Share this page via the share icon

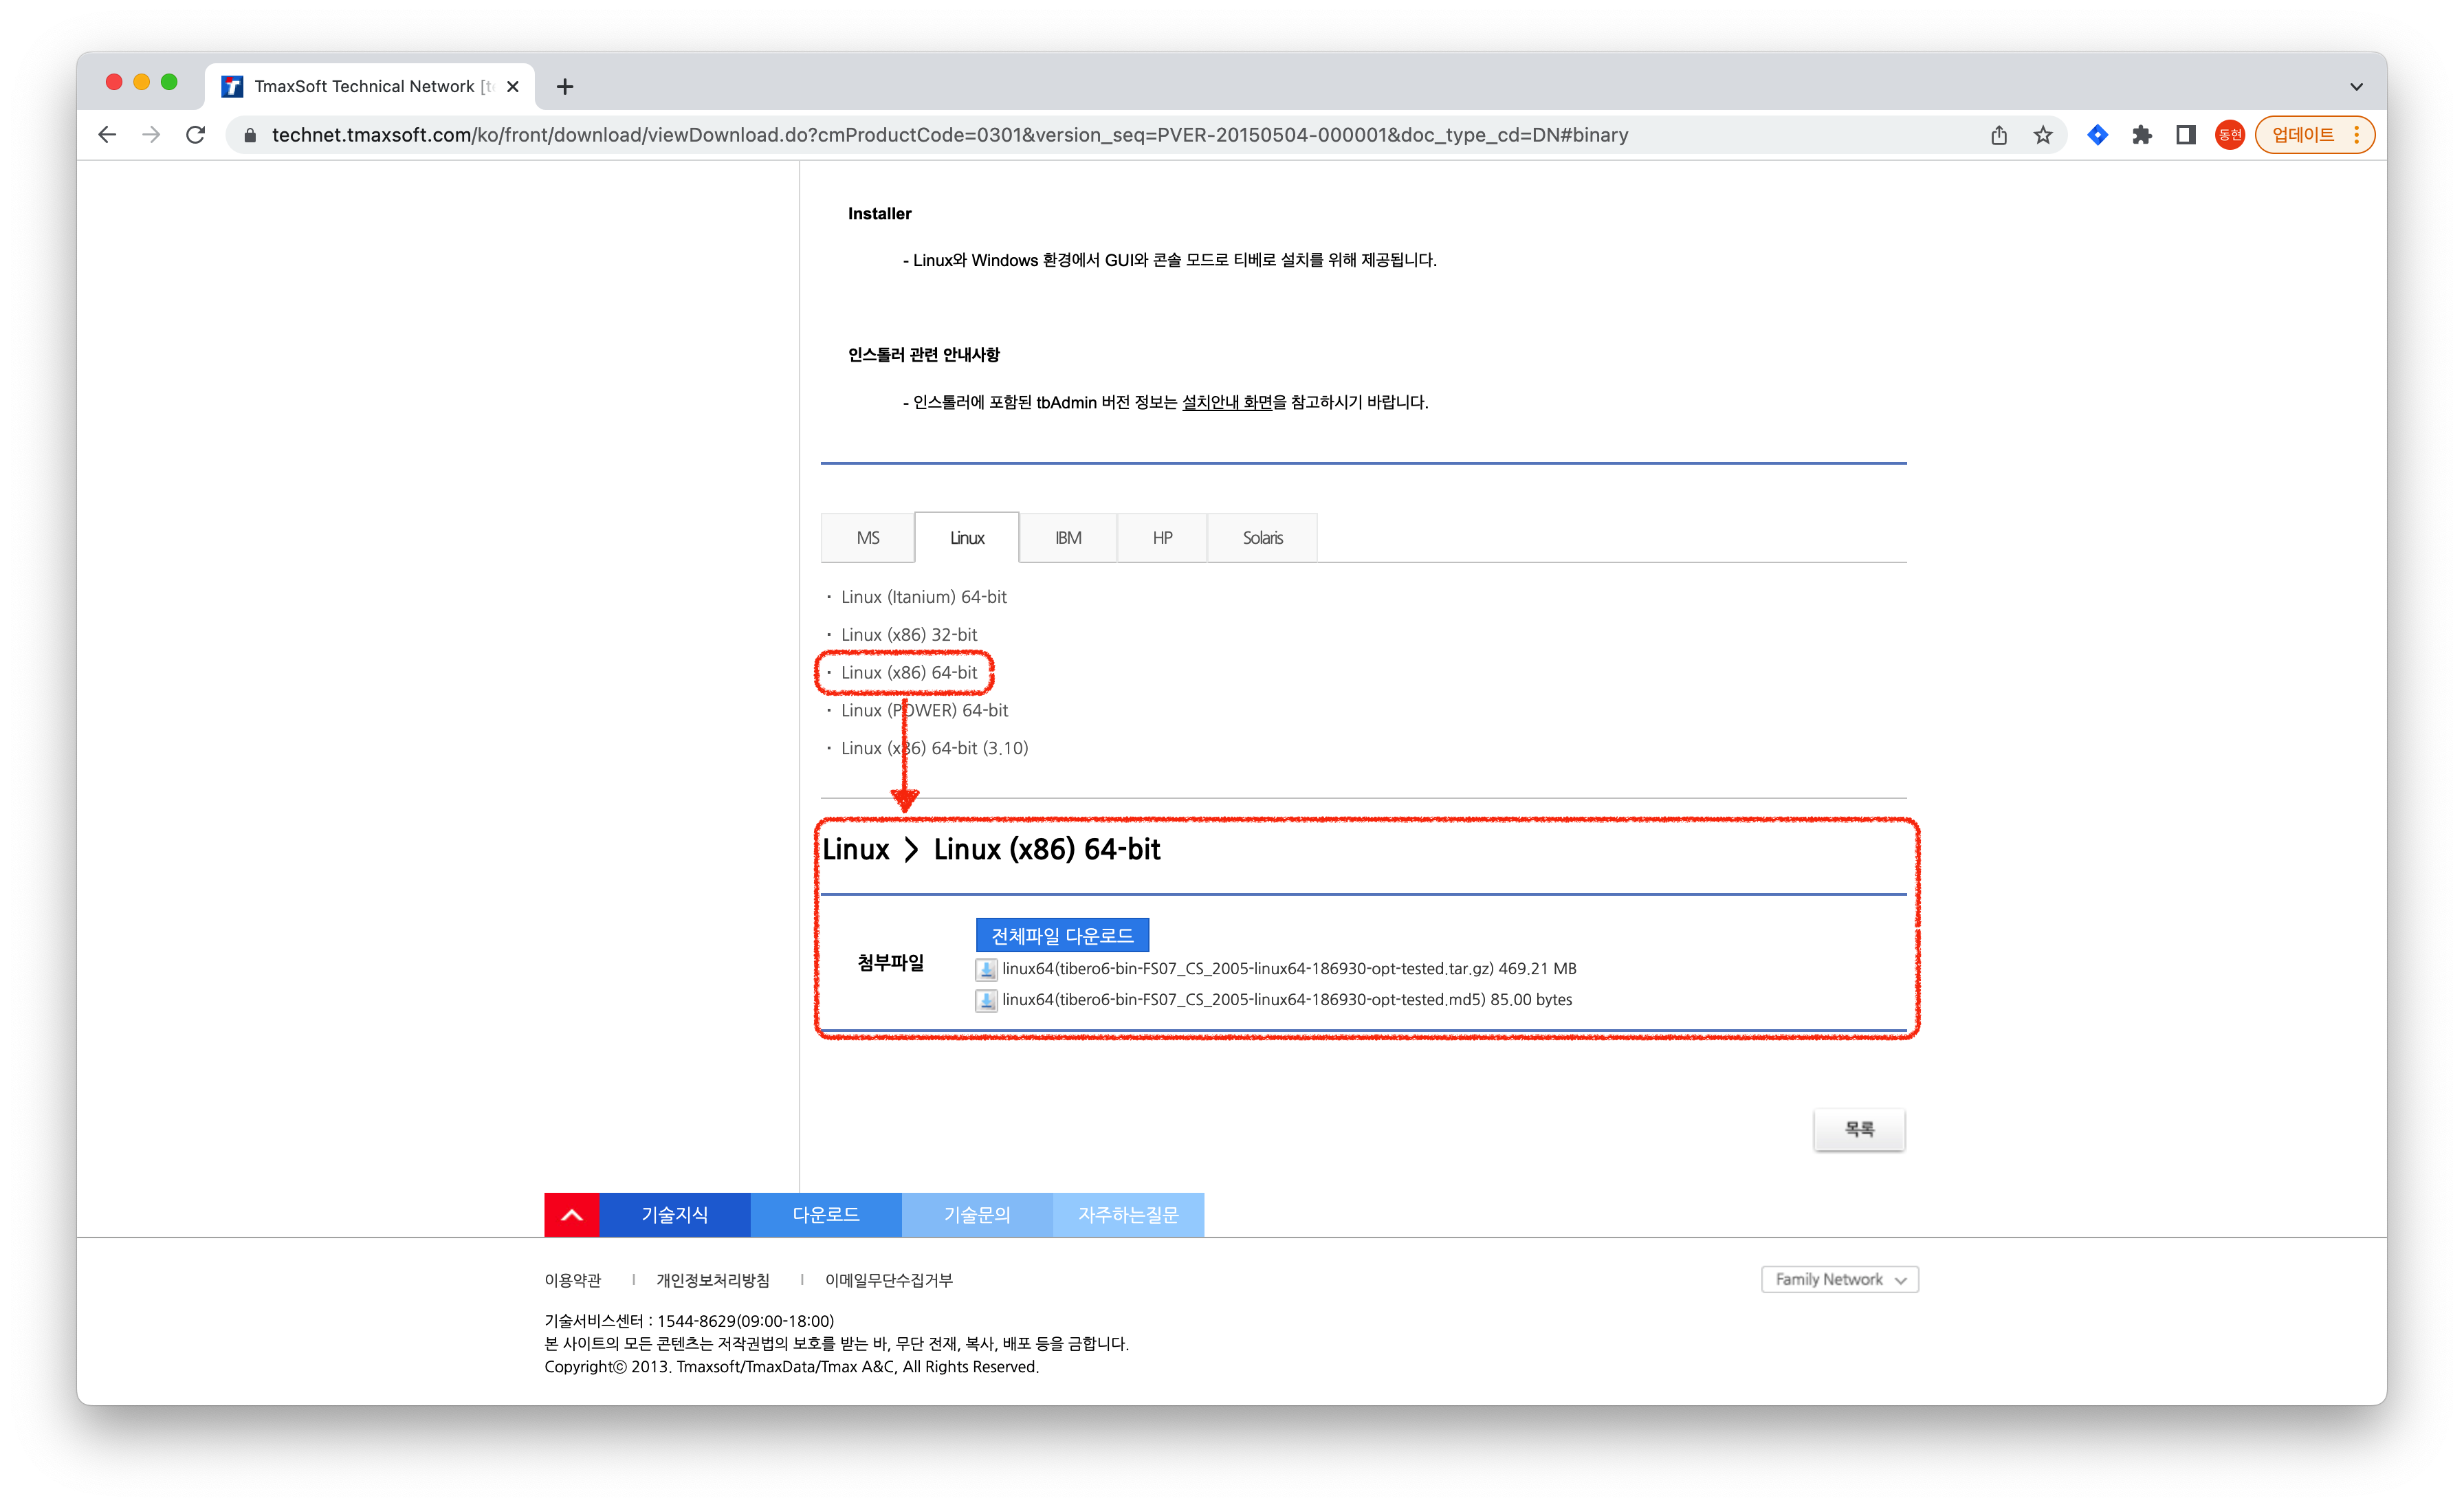[1998, 135]
